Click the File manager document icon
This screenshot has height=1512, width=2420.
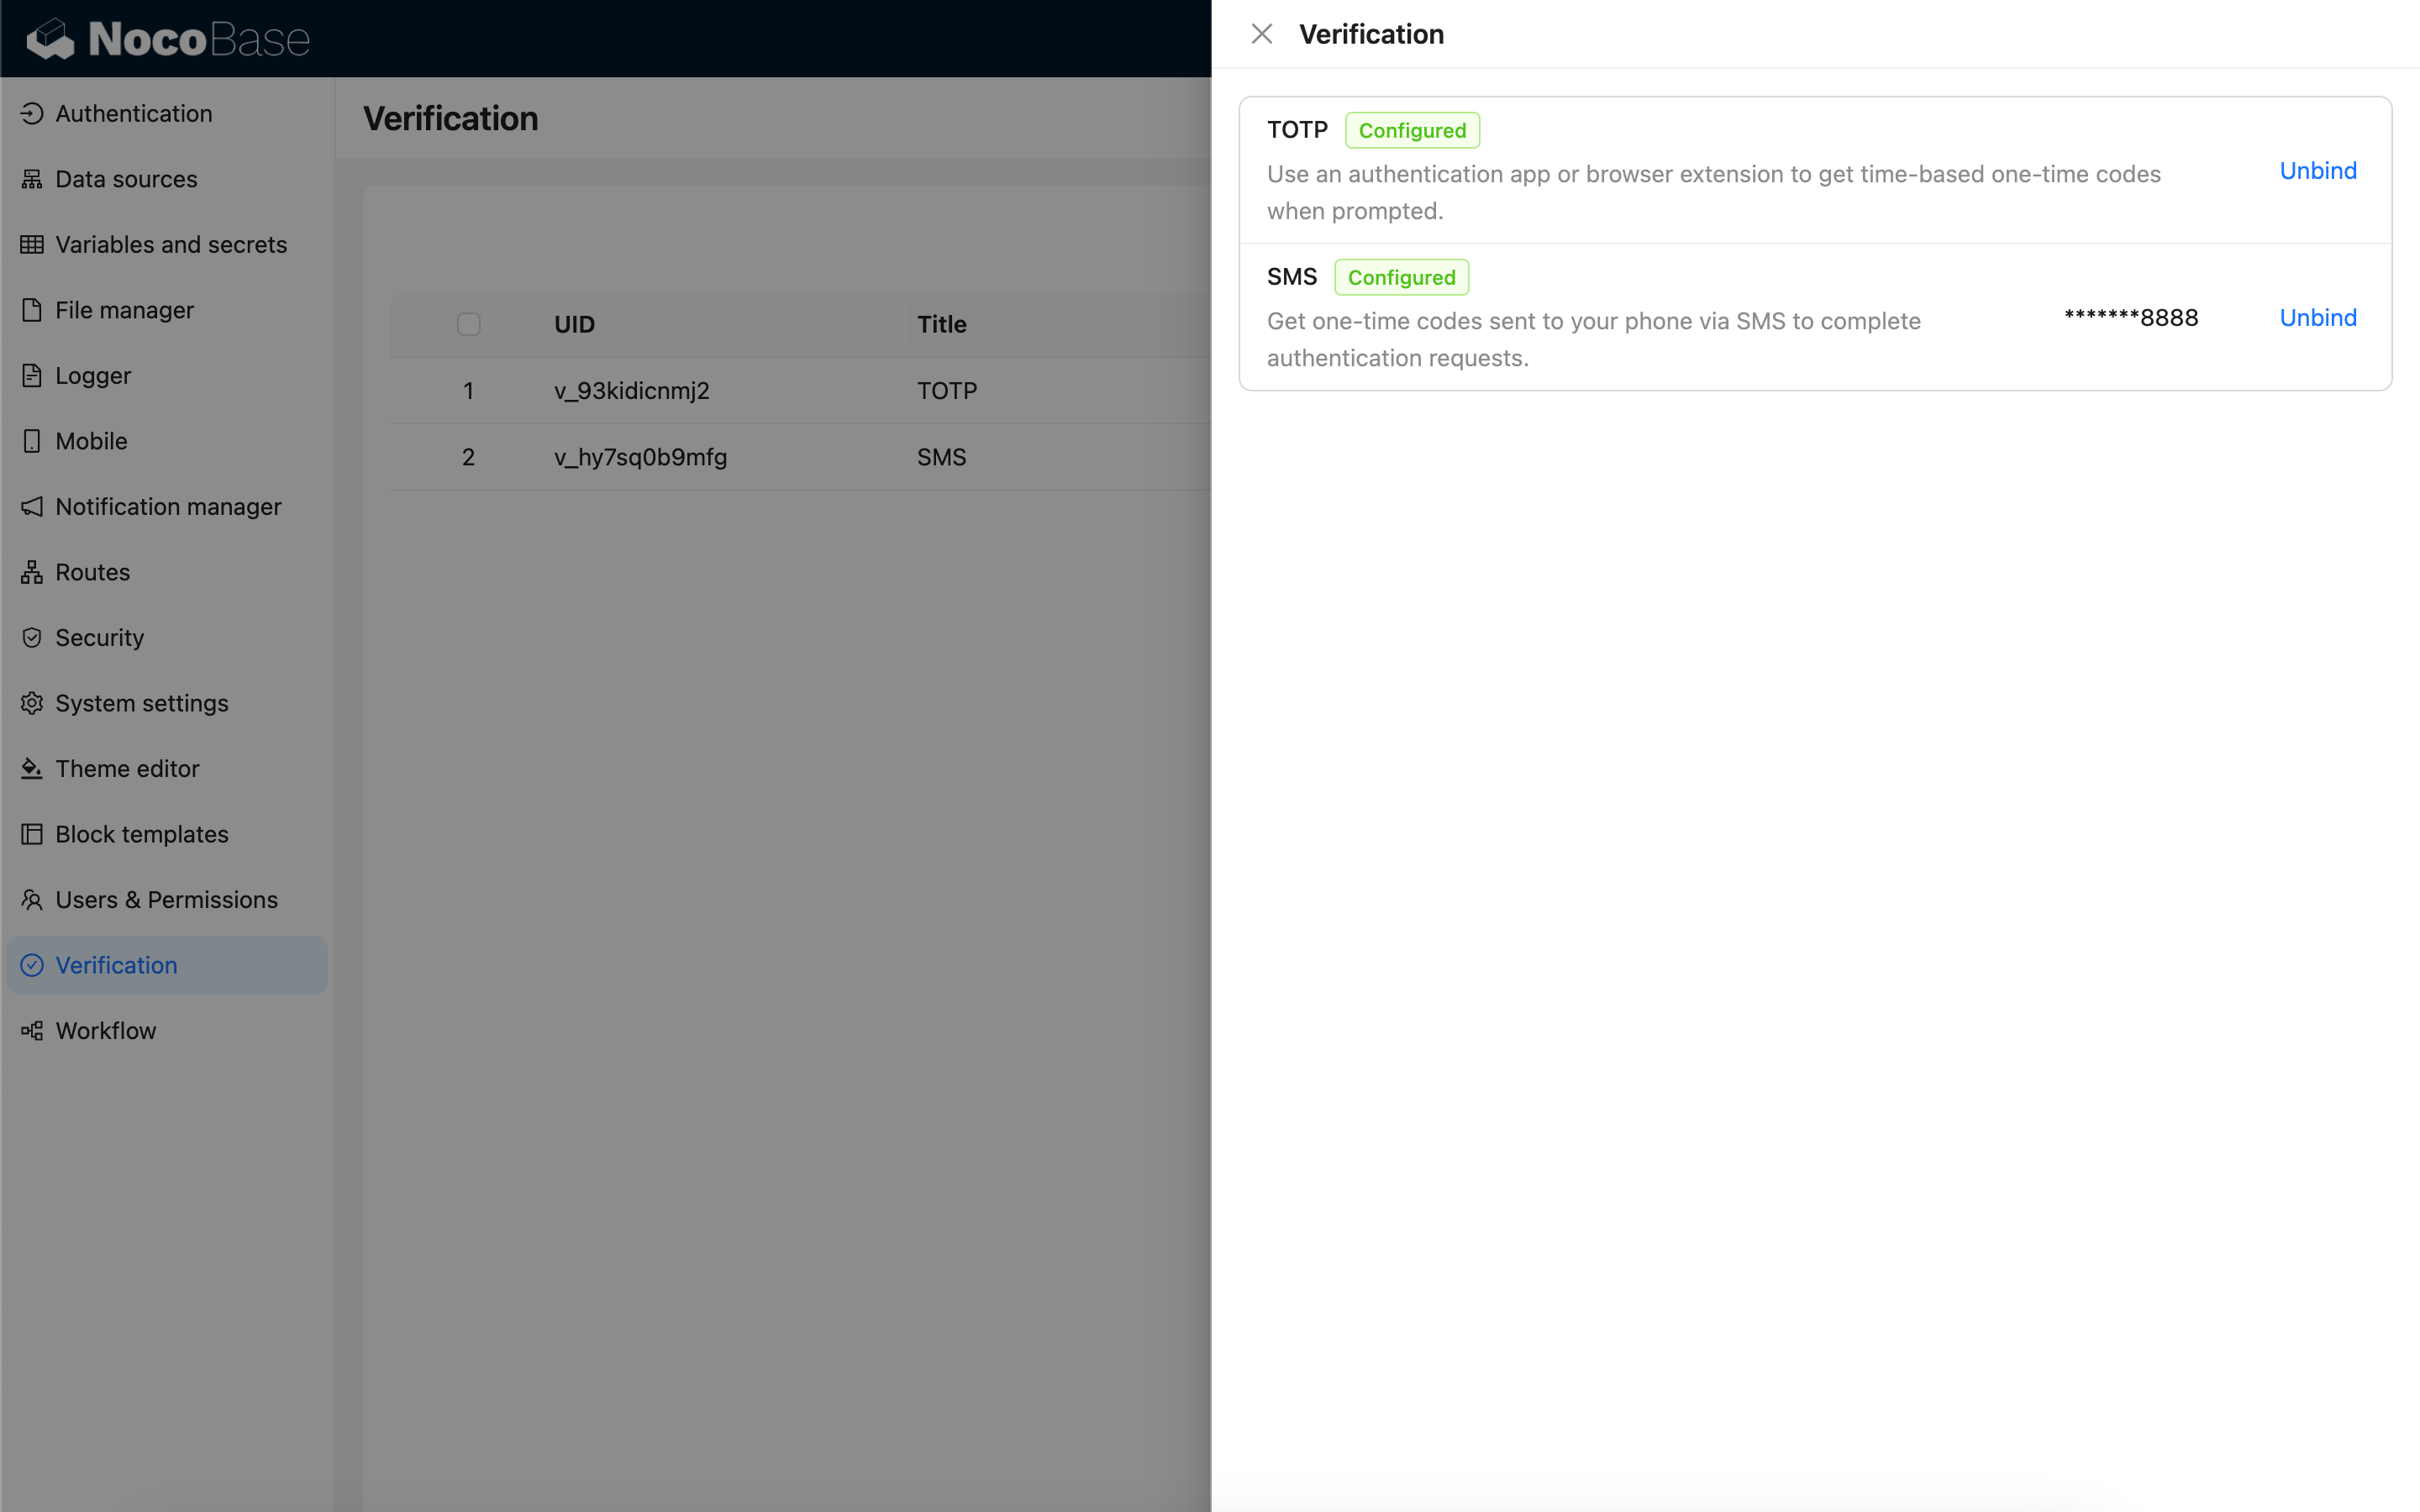pyautogui.click(x=32, y=310)
